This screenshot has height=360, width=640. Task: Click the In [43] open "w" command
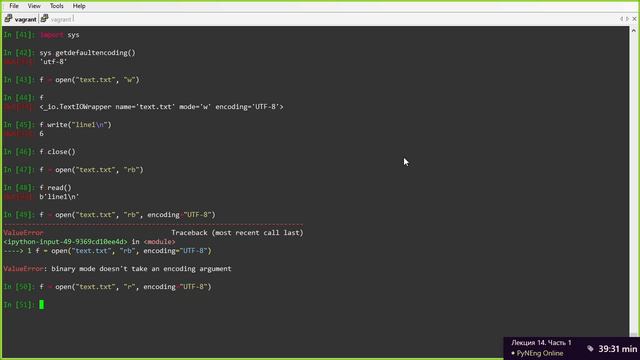coord(89,80)
